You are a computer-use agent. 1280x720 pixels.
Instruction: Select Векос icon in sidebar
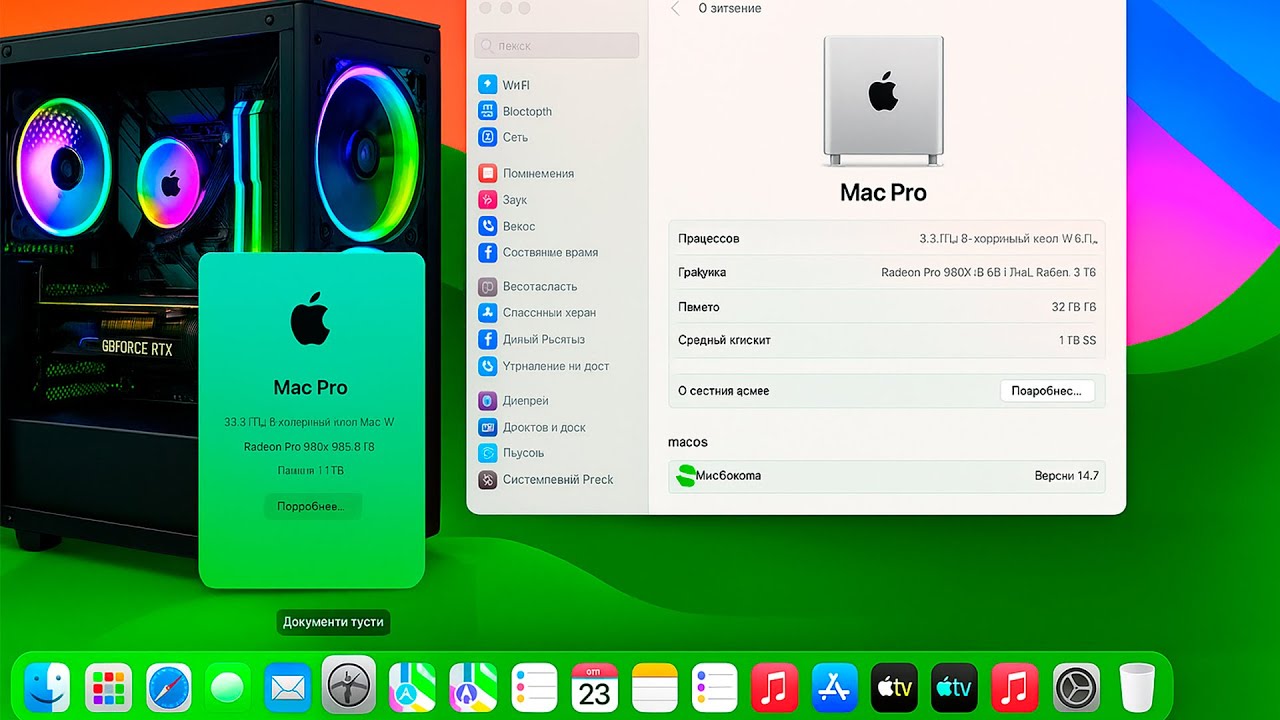(487, 226)
